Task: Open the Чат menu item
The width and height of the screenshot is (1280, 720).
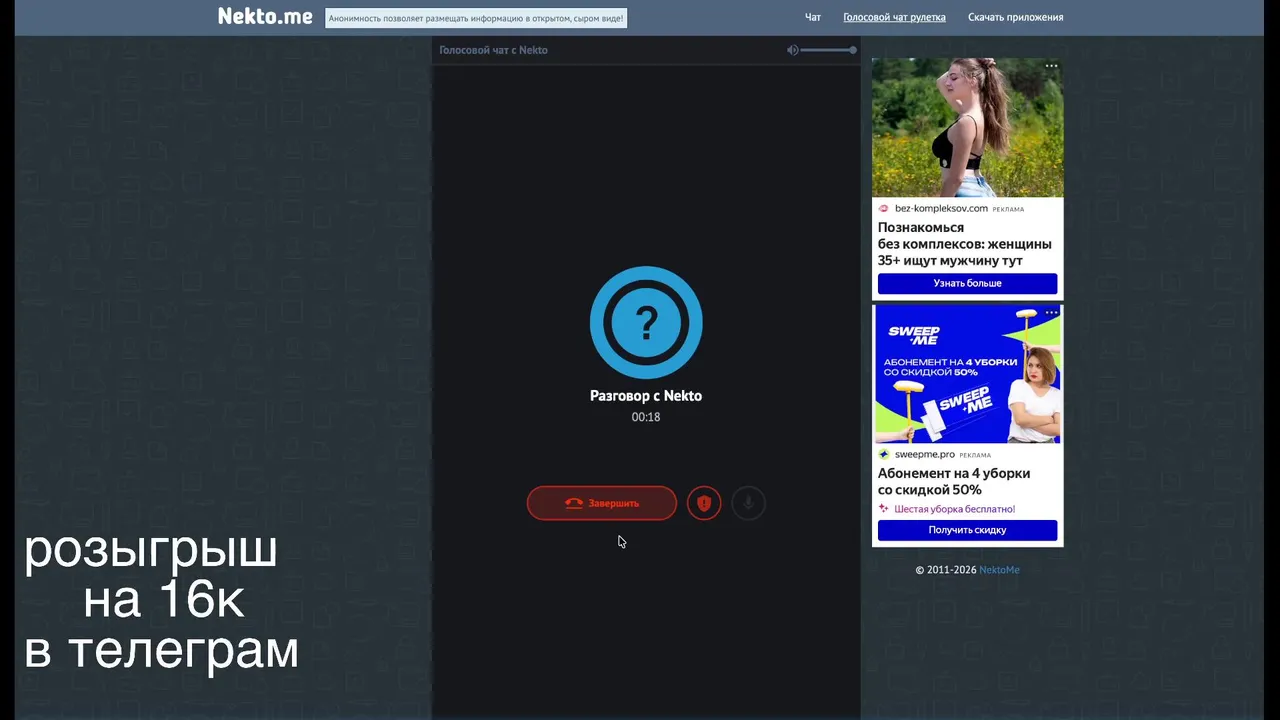Action: point(813,17)
